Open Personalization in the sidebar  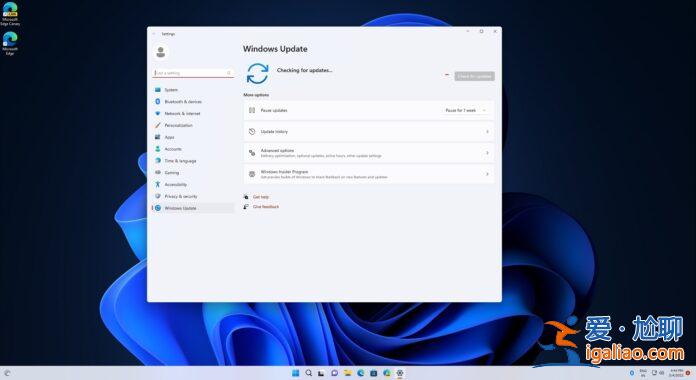click(193, 125)
